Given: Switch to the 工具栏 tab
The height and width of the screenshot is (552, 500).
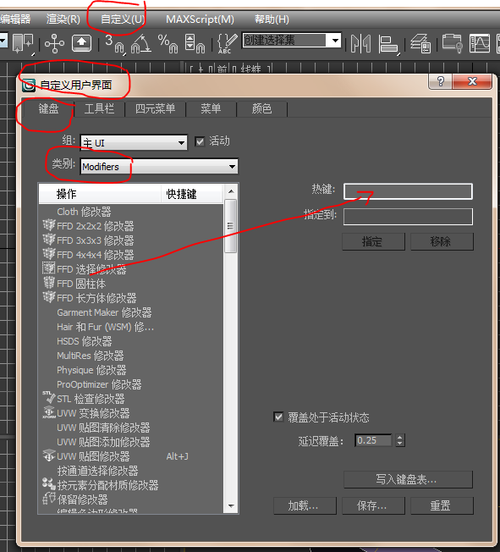Looking at the screenshot, I should (x=99, y=109).
